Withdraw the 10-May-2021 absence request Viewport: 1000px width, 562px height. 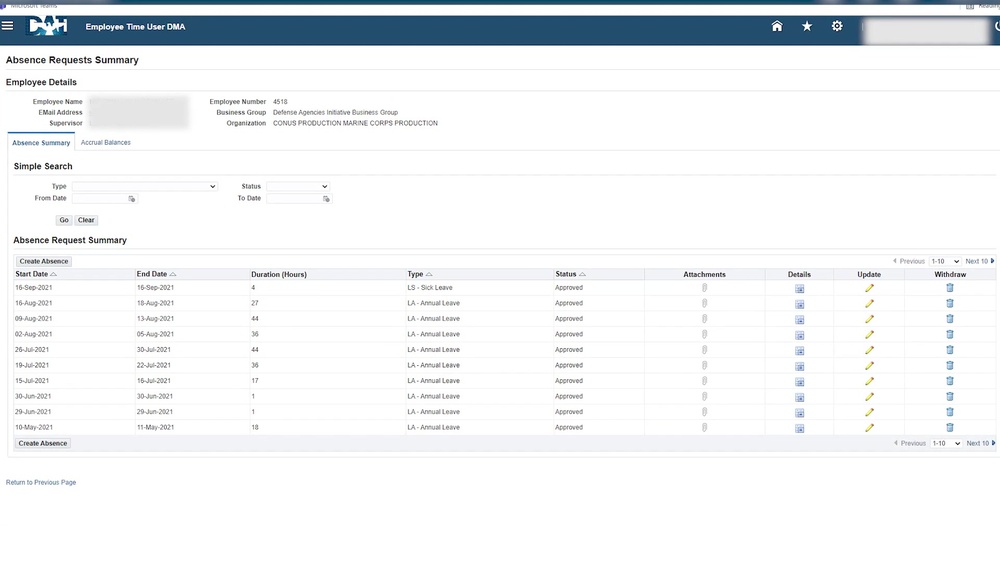point(950,427)
